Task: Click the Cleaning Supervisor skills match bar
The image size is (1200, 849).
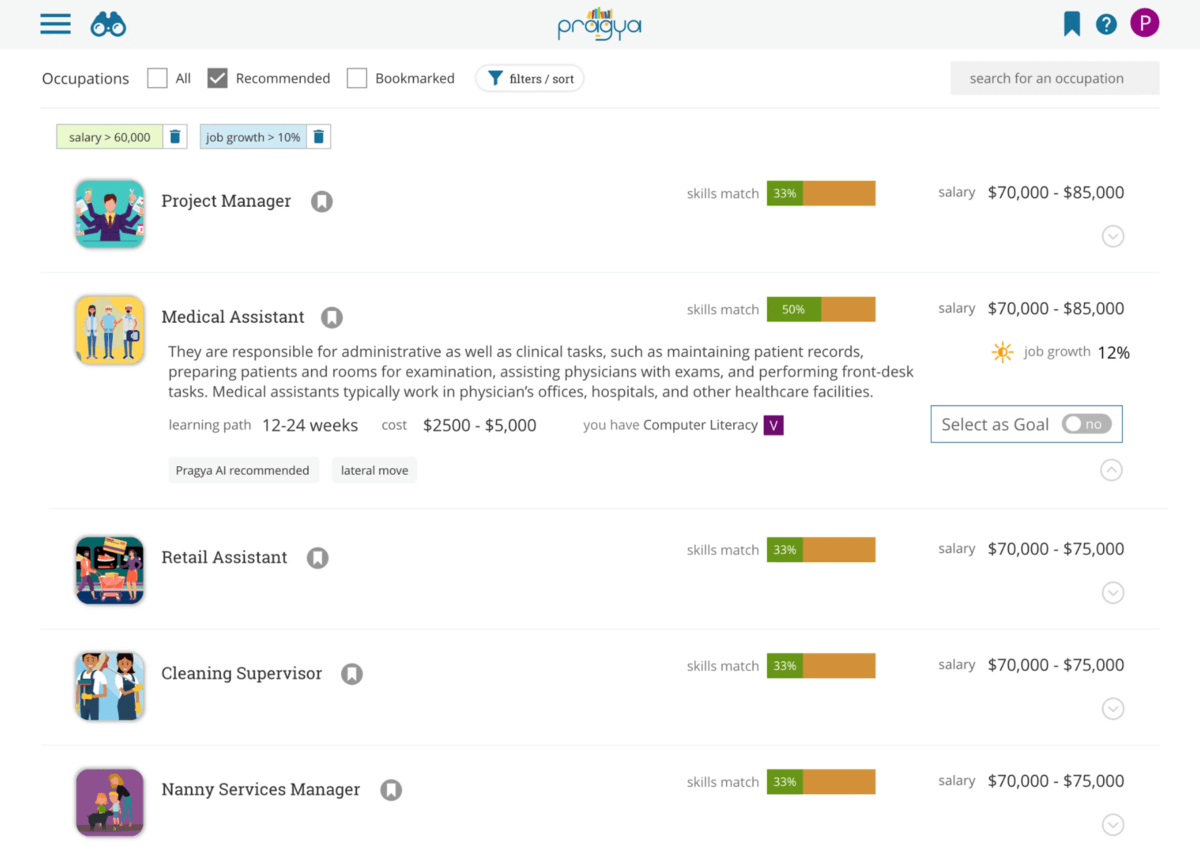Action: tap(821, 666)
